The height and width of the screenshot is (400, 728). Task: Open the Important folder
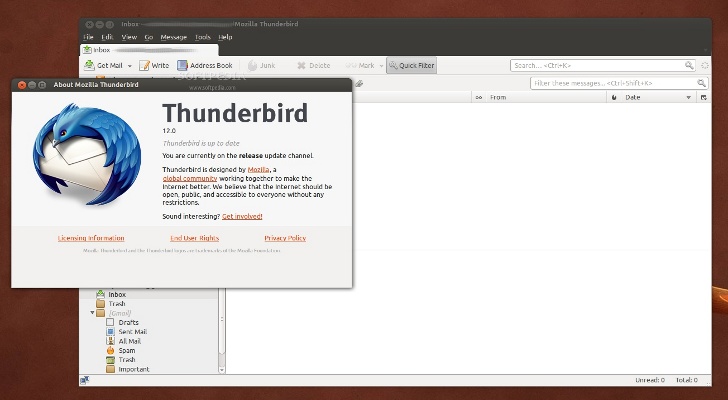pyautogui.click(x=134, y=369)
